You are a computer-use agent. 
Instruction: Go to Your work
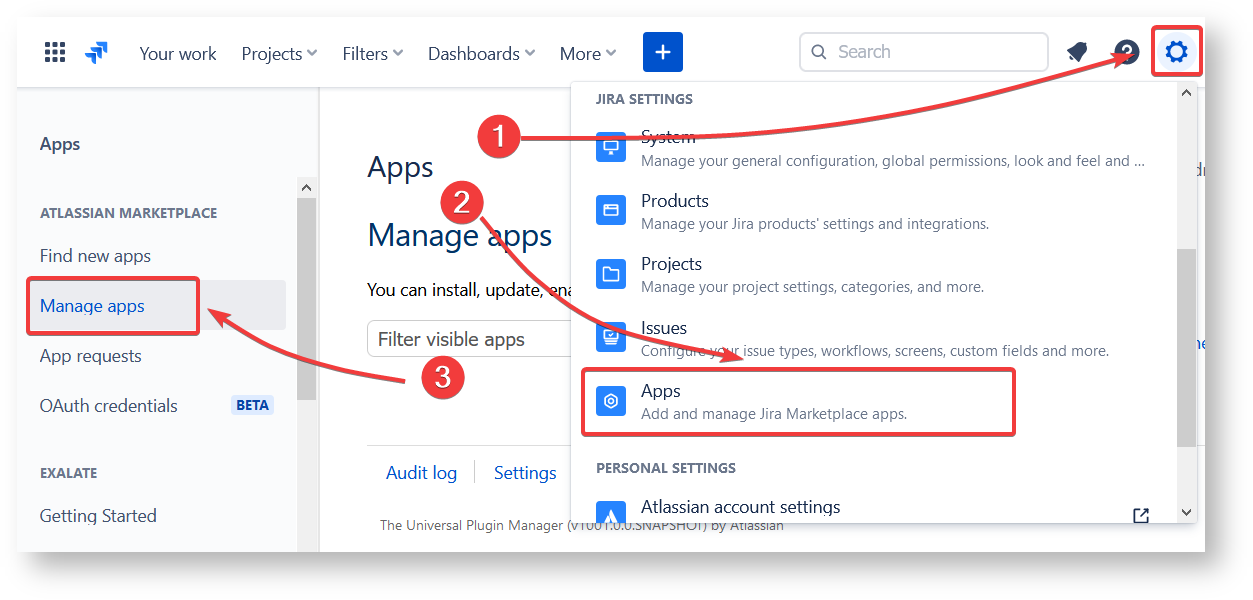click(178, 54)
